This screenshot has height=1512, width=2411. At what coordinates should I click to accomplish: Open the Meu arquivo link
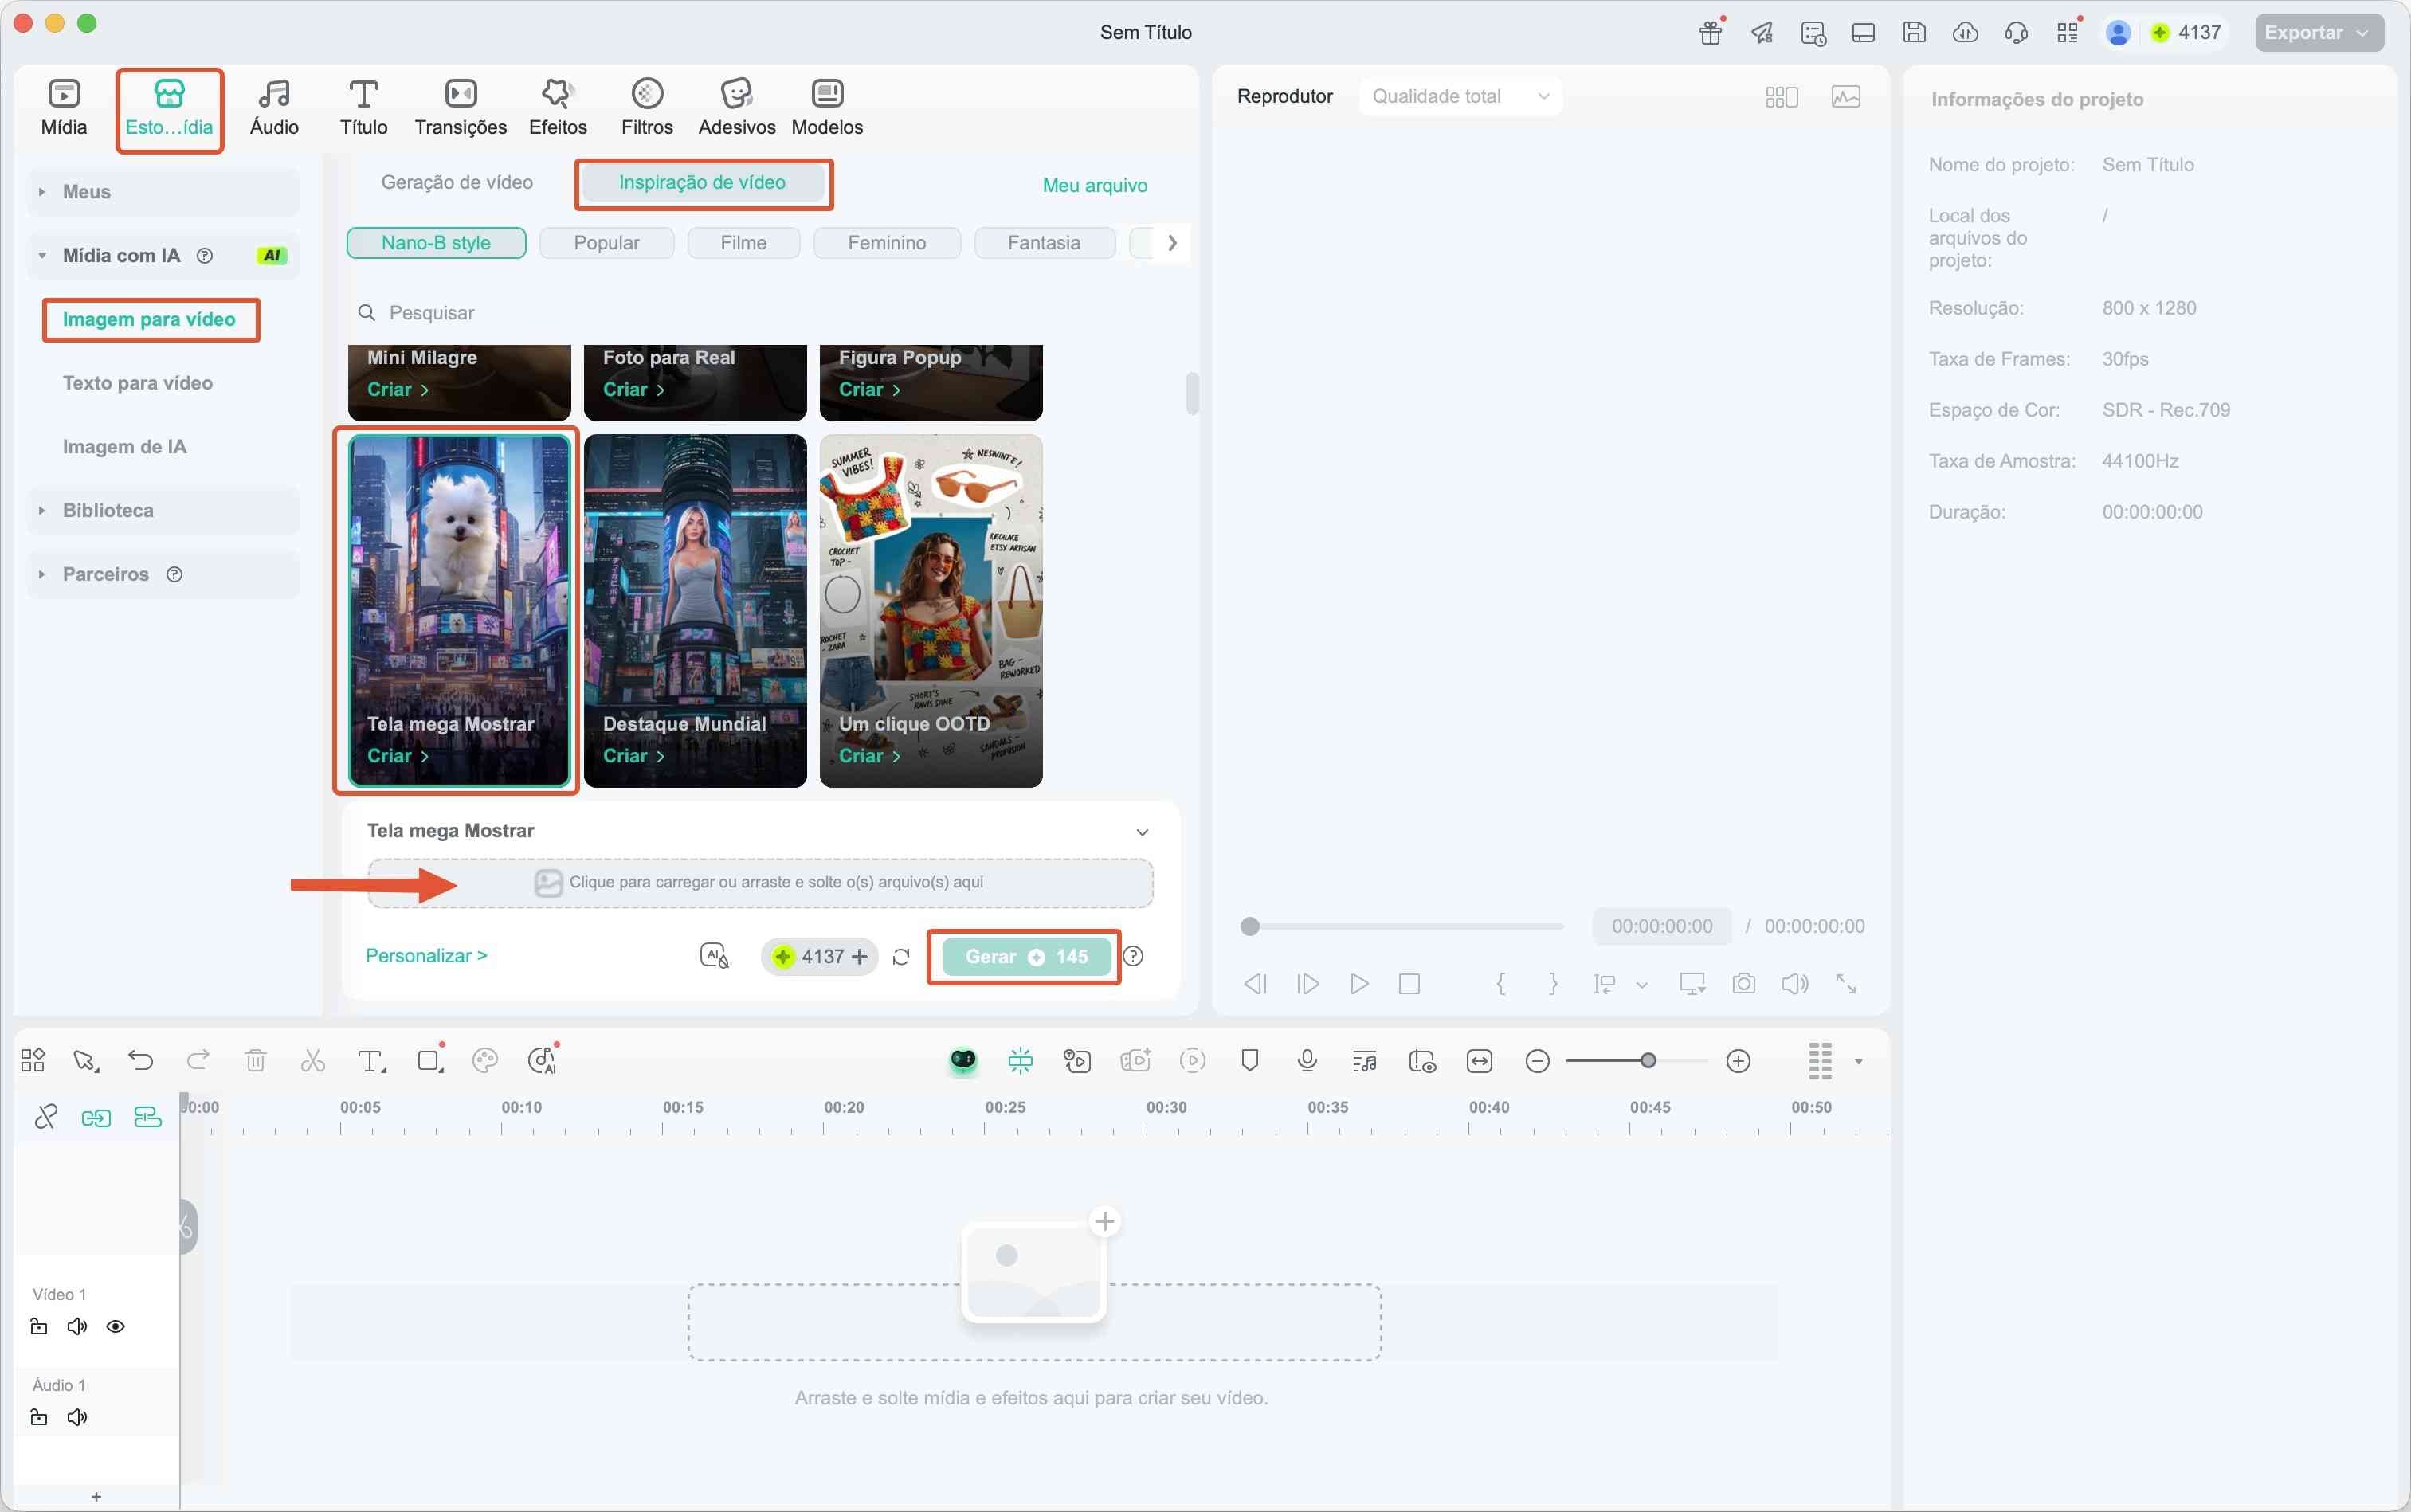(1094, 185)
